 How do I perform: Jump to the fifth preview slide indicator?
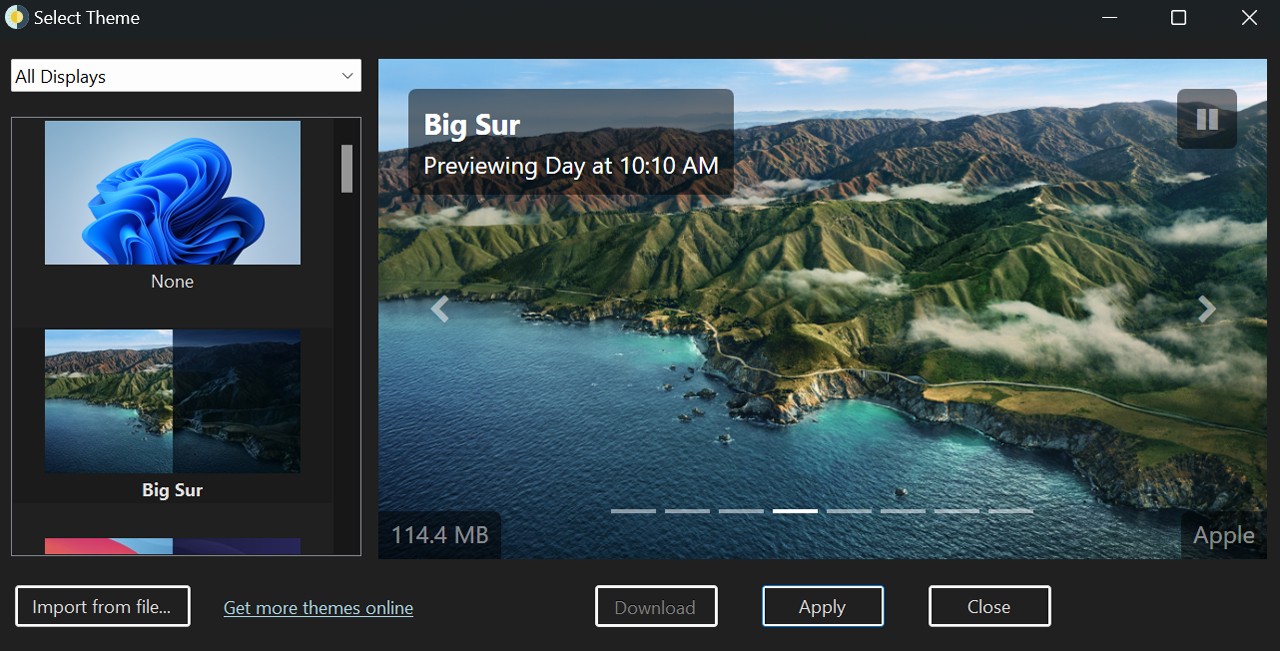click(x=849, y=511)
